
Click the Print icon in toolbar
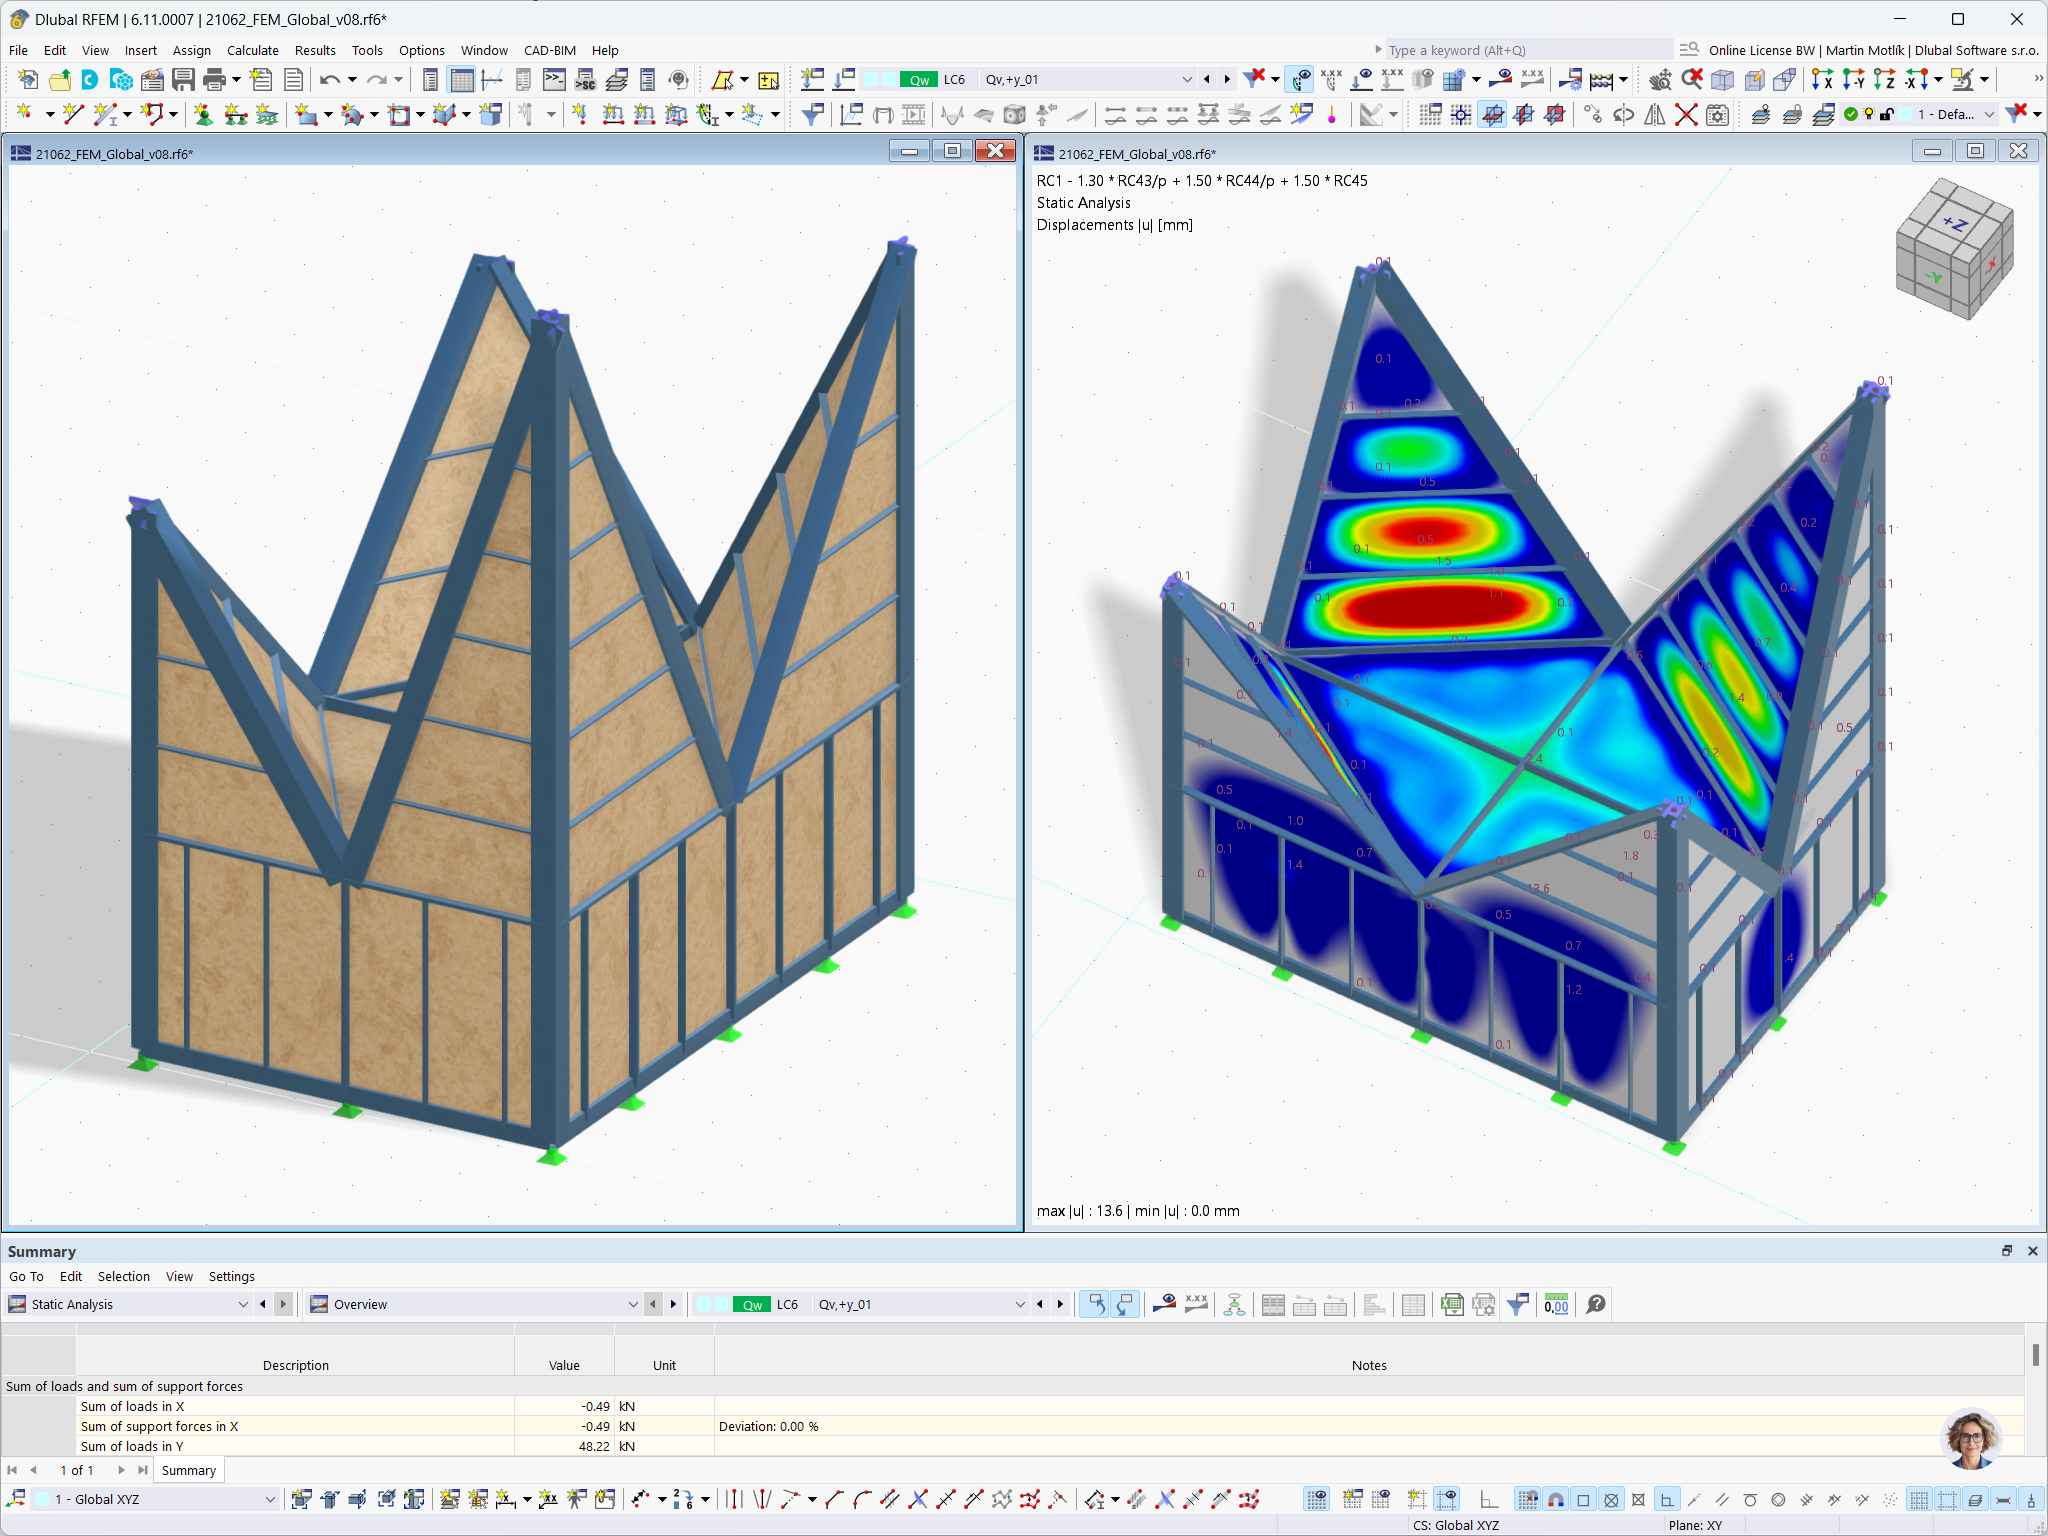pyautogui.click(x=214, y=80)
